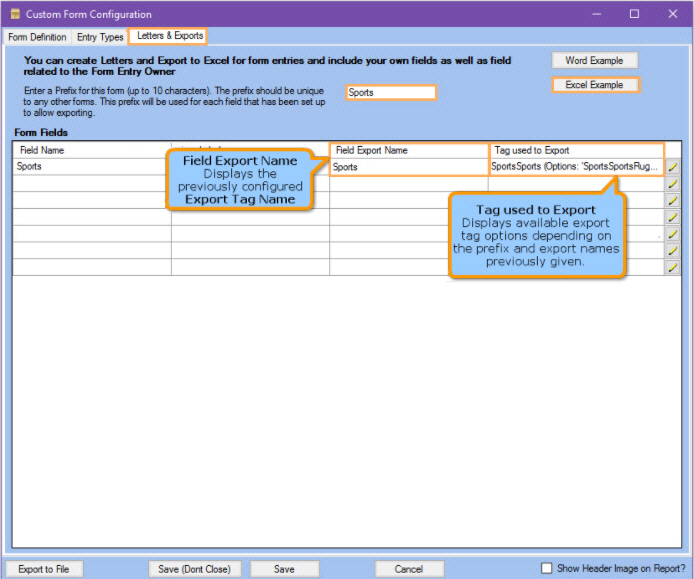This screenshot has width=694, height=579.
Task: Enable Show Header Image on Report checkbox
Action: (546, 568)
